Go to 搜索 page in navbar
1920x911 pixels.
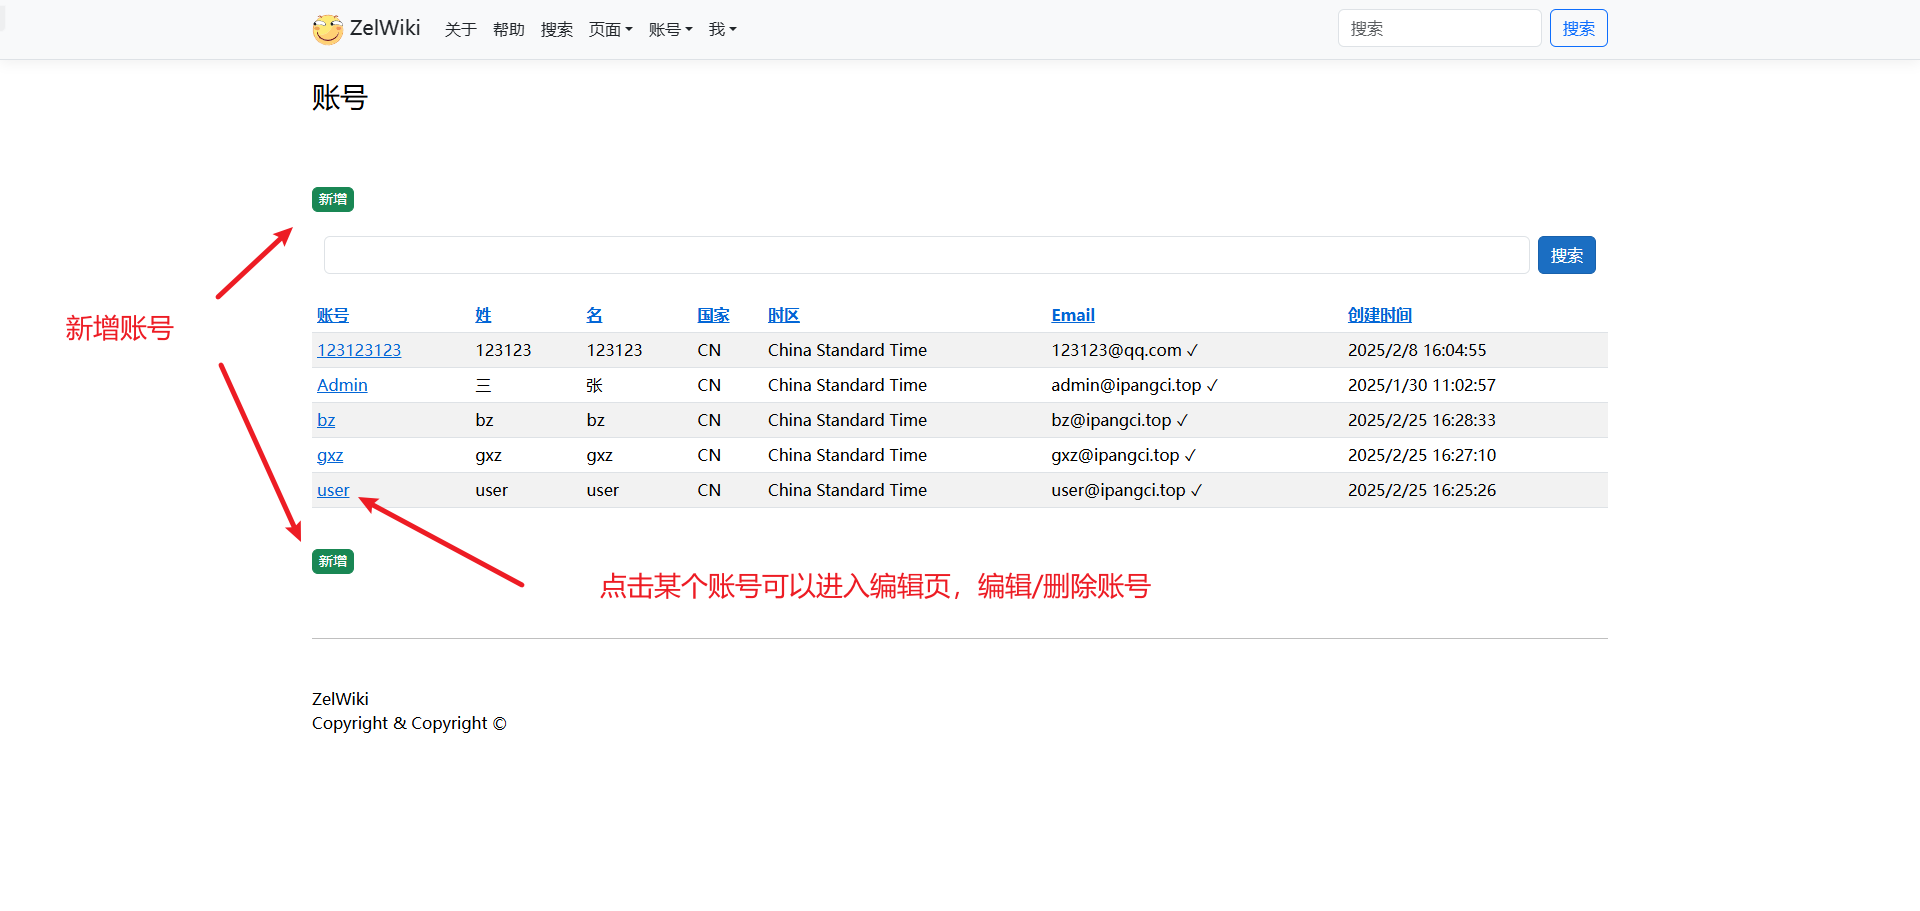556,30
